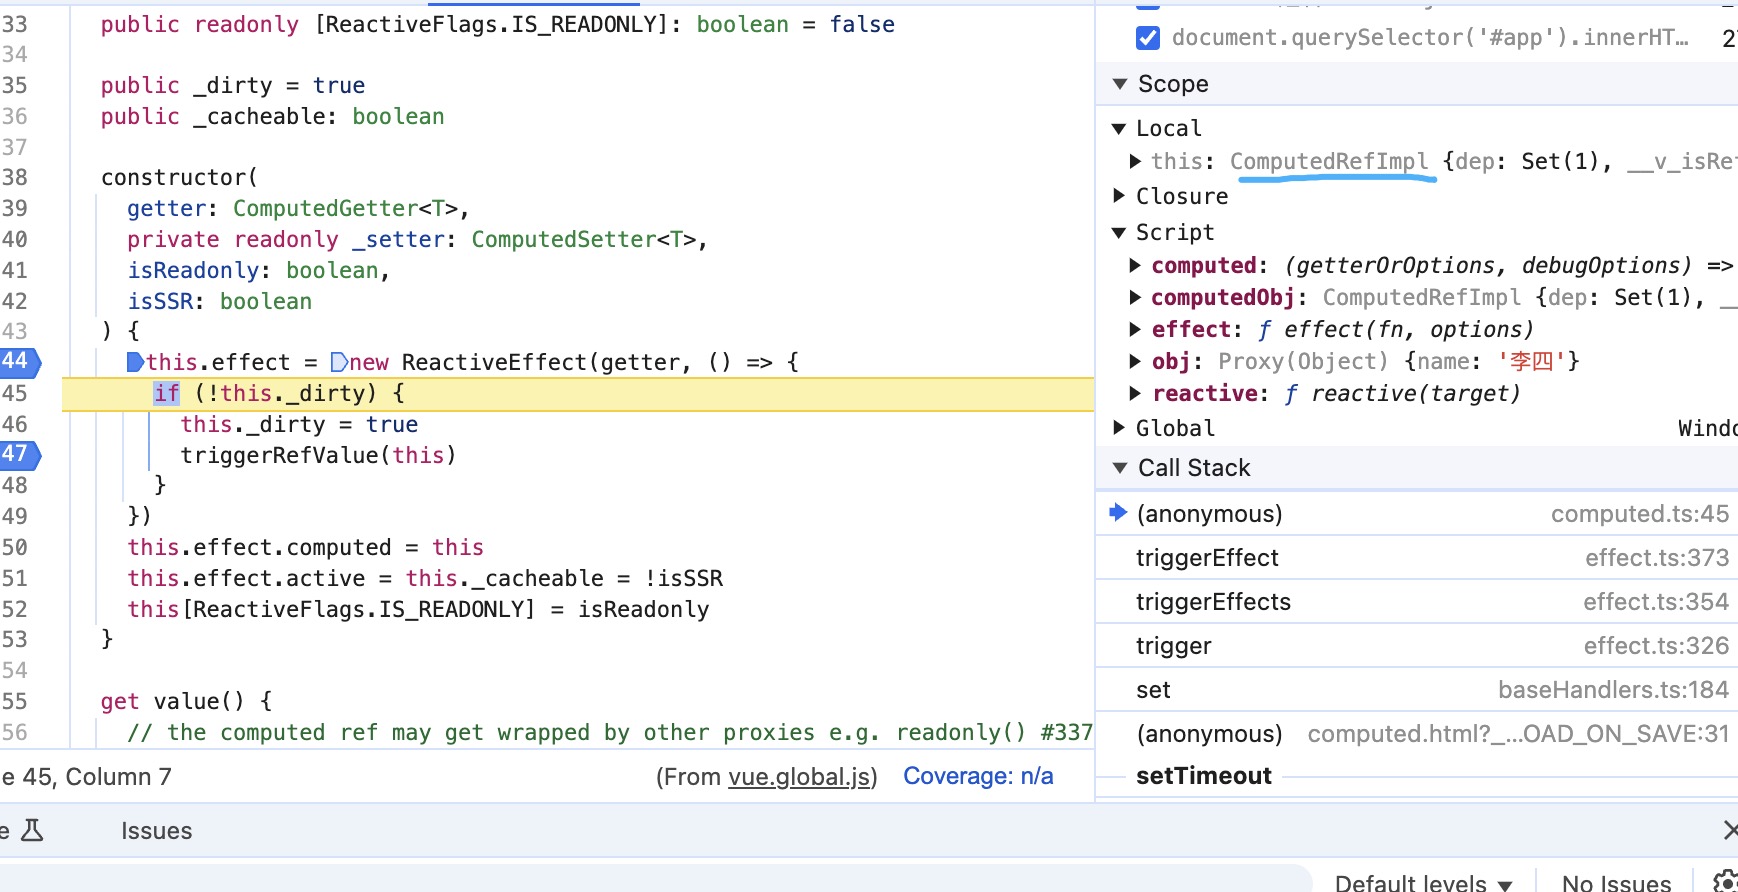Click the Coverage: n/a link
The image size is (1738, 892).
pos(977,777)
